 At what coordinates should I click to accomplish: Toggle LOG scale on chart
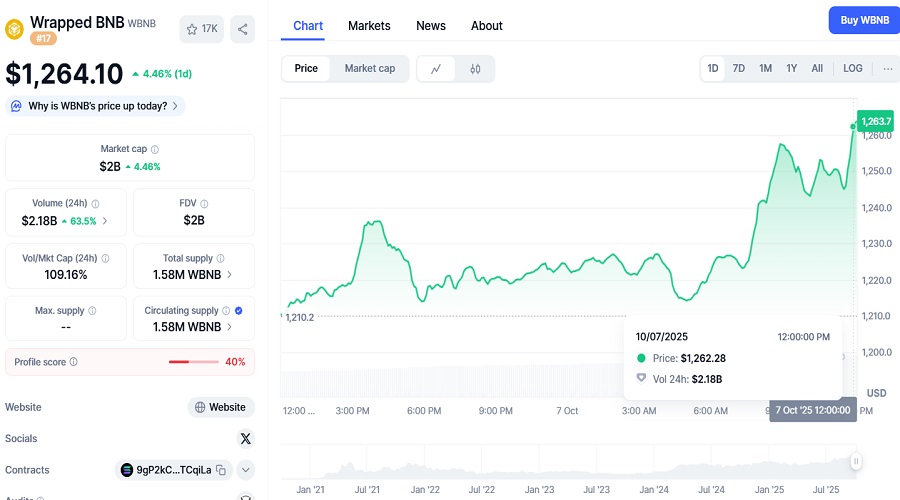point(852,69)
